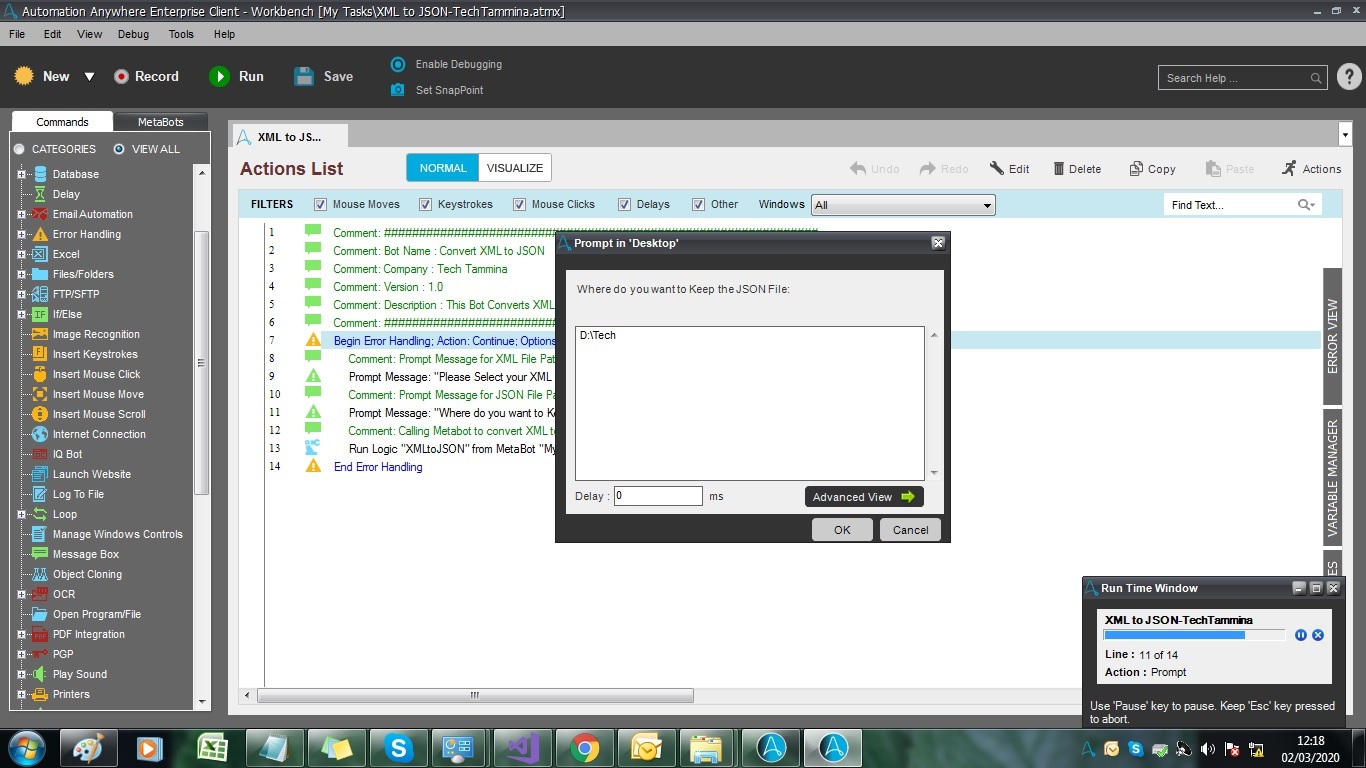Select the Error Handling warning icon
1366x768 pixels.
tap(40, 234)
